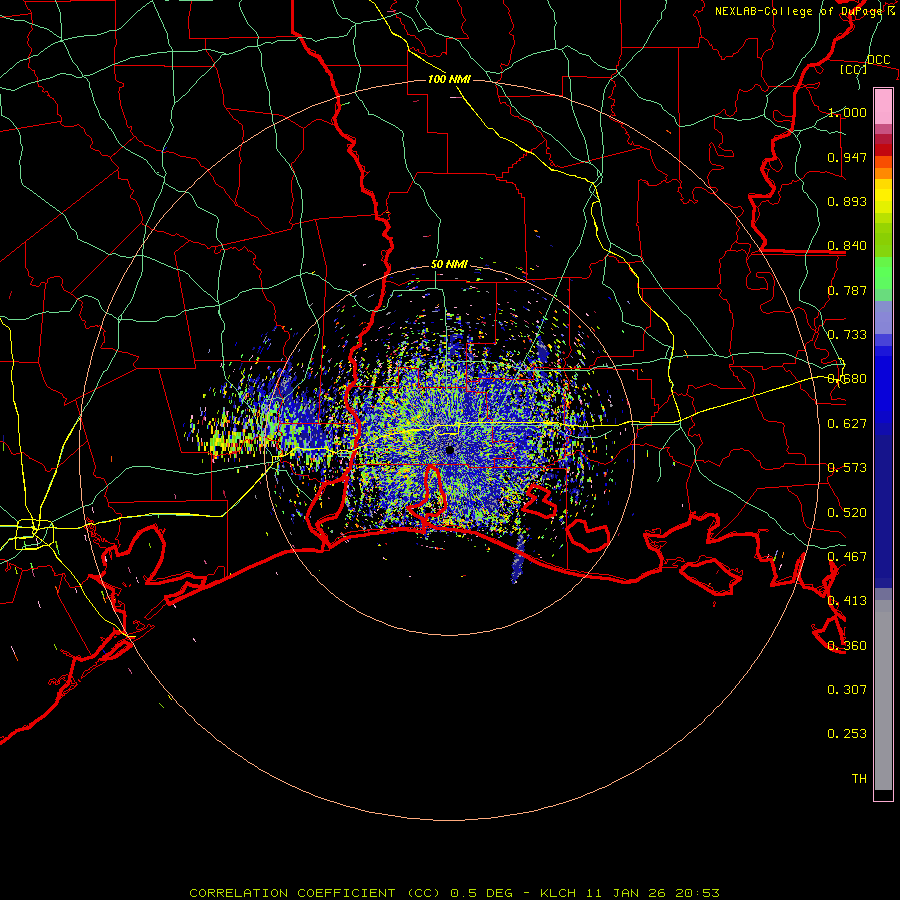Select the 0.413 scale value
This screenshot has height=900, width=900.
[x=847, y=601]
